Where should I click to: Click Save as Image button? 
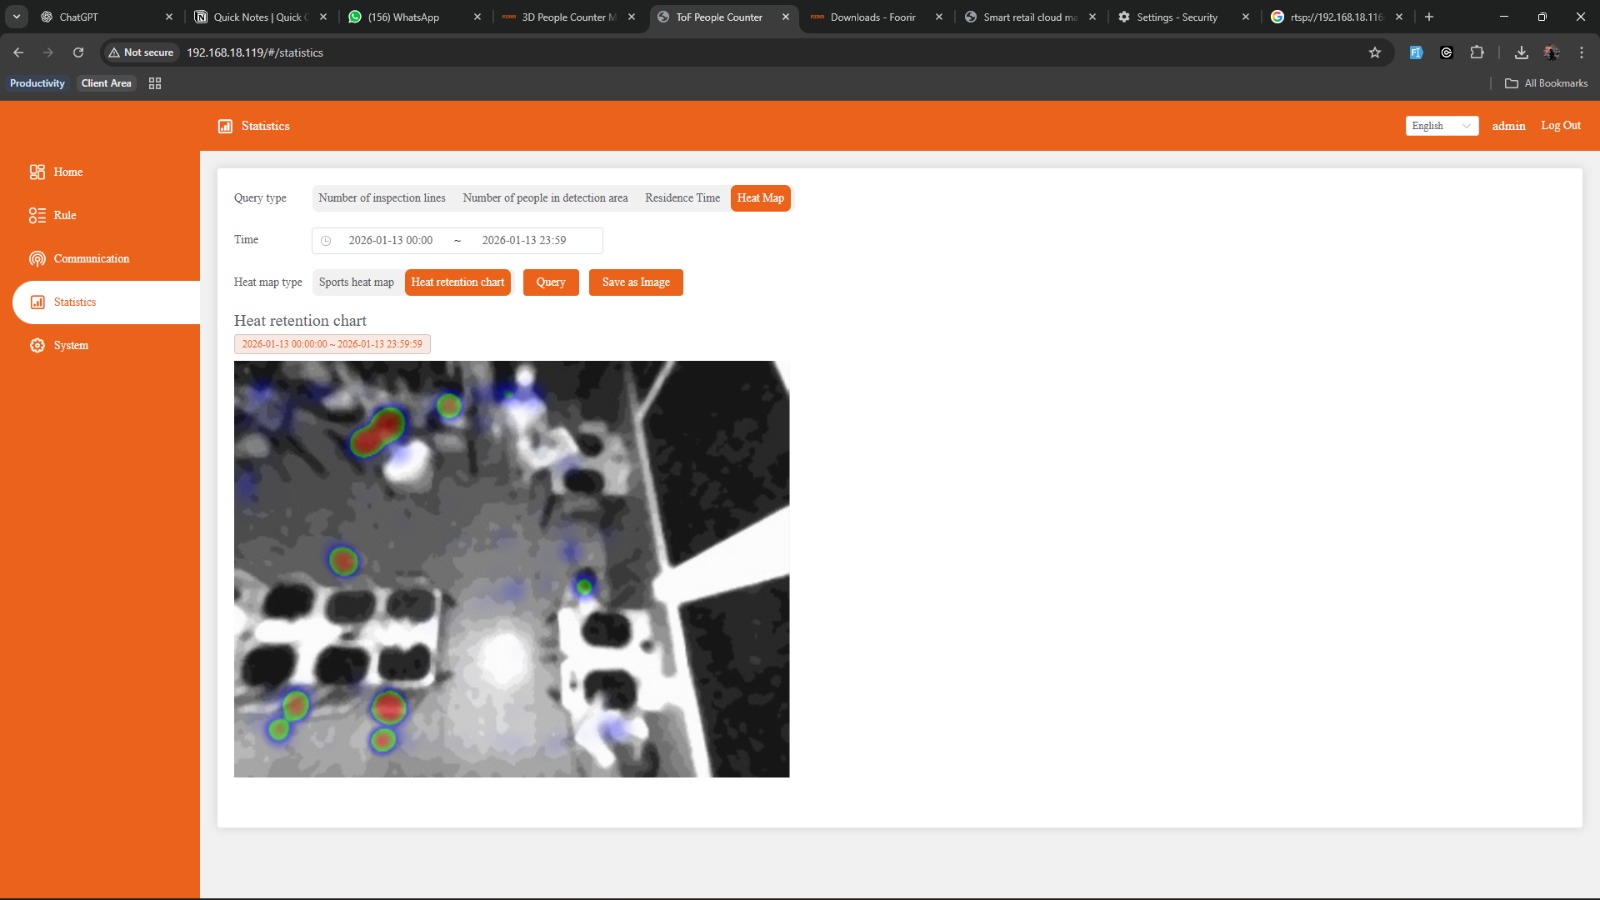point(636,282)
